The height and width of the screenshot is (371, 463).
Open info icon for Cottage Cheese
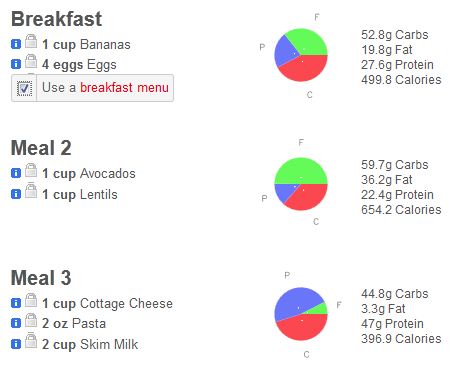click(16, 303)
